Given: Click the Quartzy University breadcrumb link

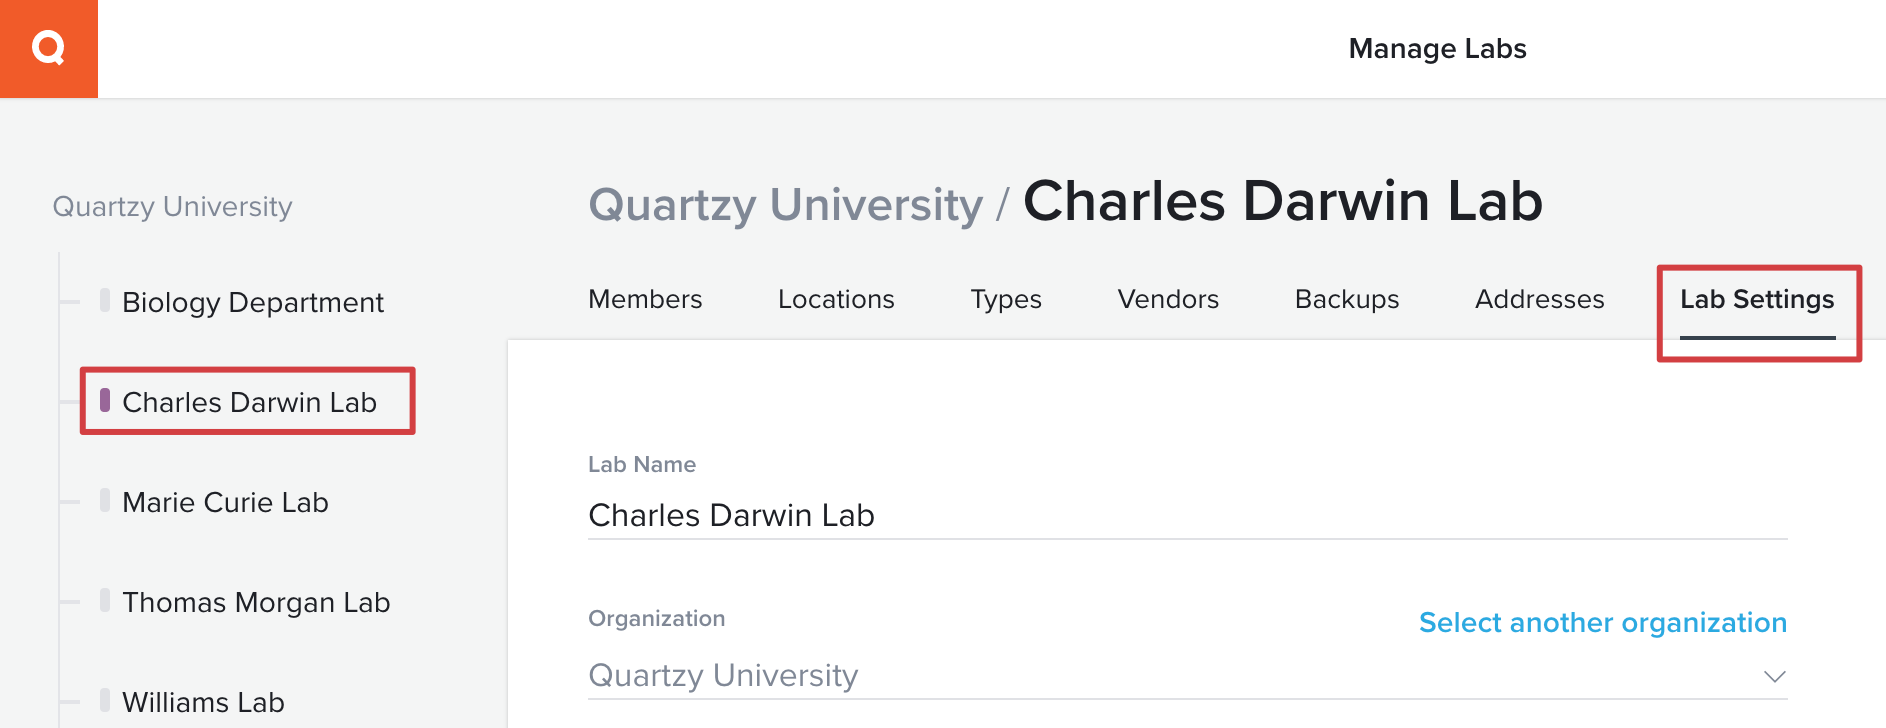Looking at the screenshot, I should coord(784,204).
